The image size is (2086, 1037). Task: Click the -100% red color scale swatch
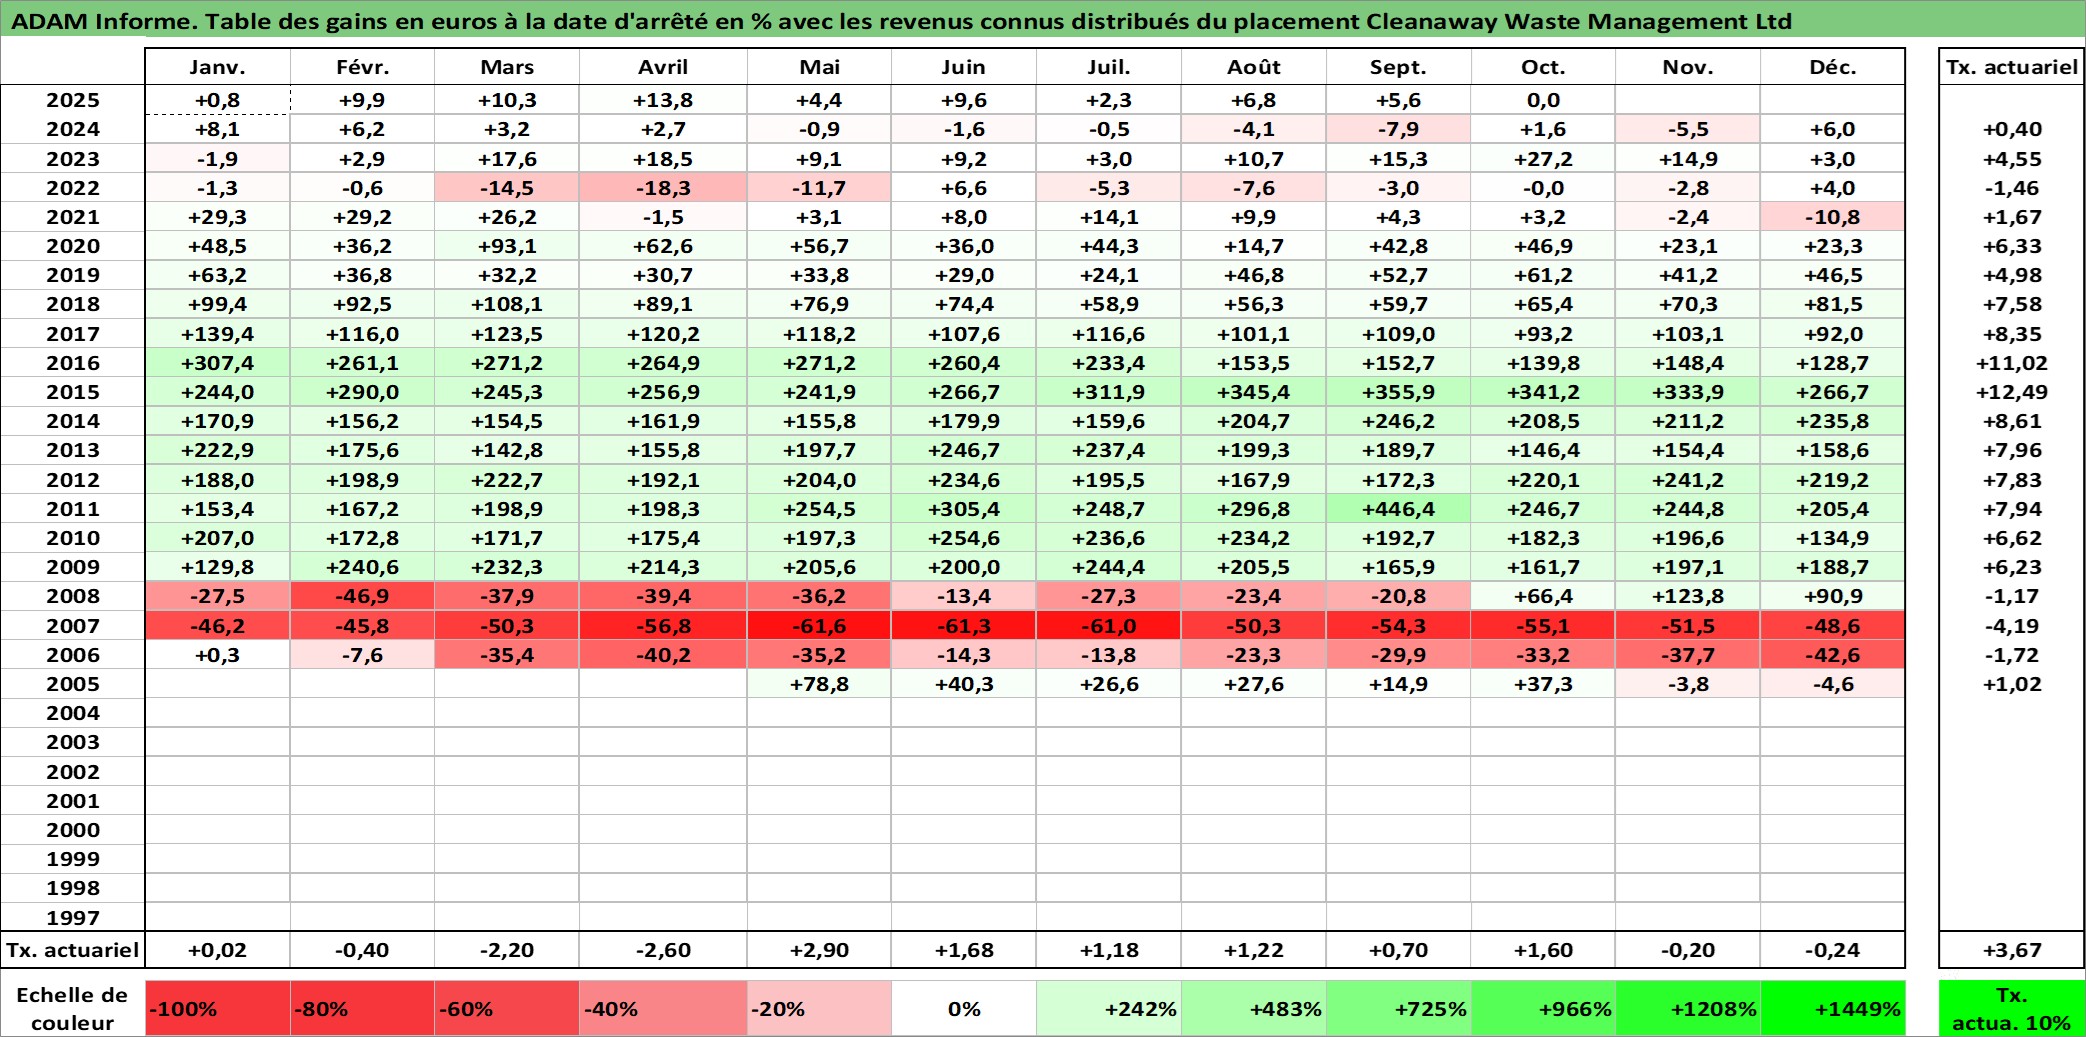pyautogui.click(x=217, y=1008)
